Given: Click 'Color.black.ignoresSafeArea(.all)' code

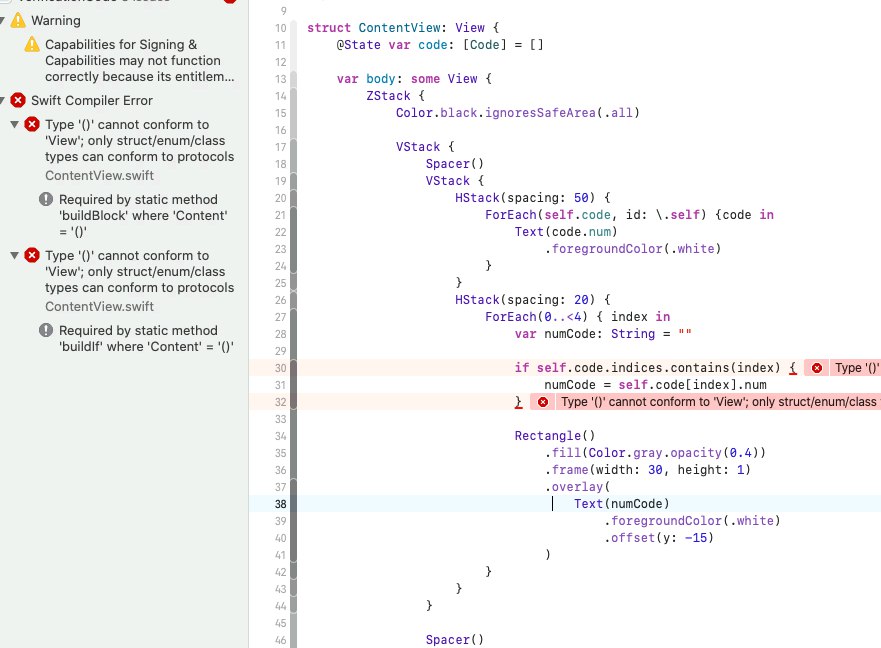Looking at the screenshot, I should [x=517, y=112].
